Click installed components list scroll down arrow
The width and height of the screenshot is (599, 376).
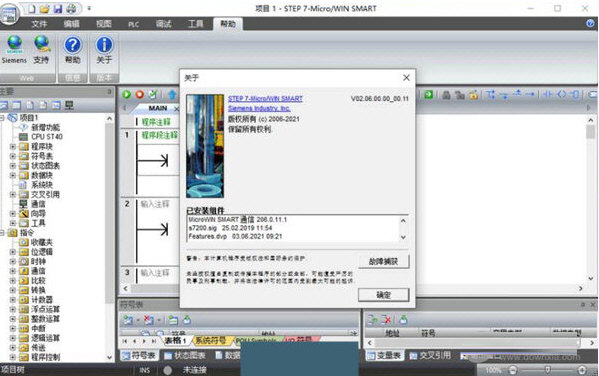coord(403,237)
